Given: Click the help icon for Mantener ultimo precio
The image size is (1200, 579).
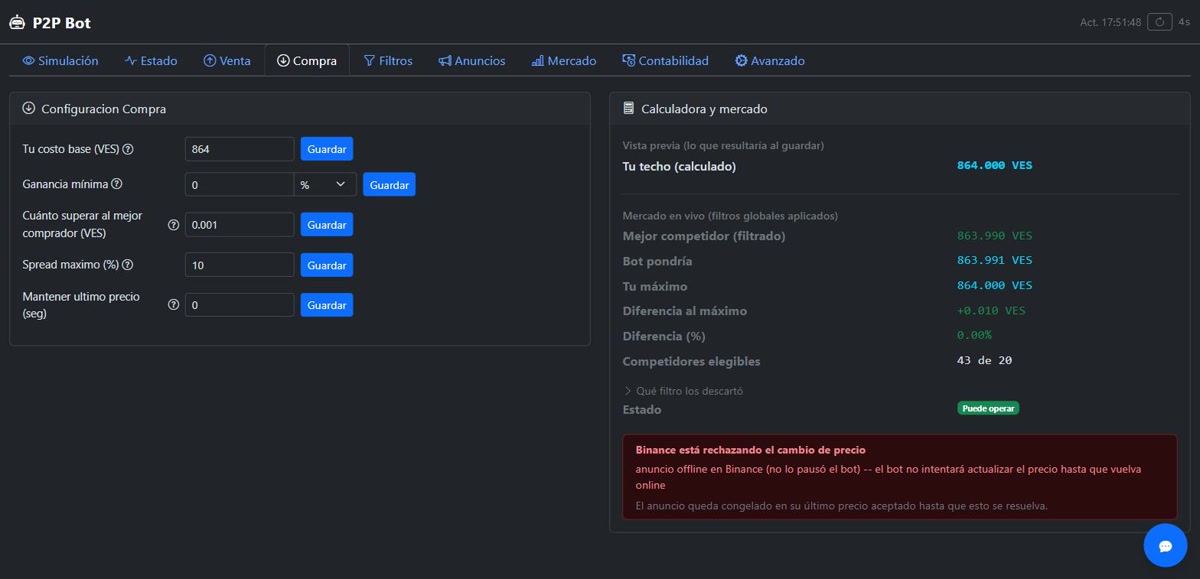Looking at the screenshot, I should tap(173, 305).
